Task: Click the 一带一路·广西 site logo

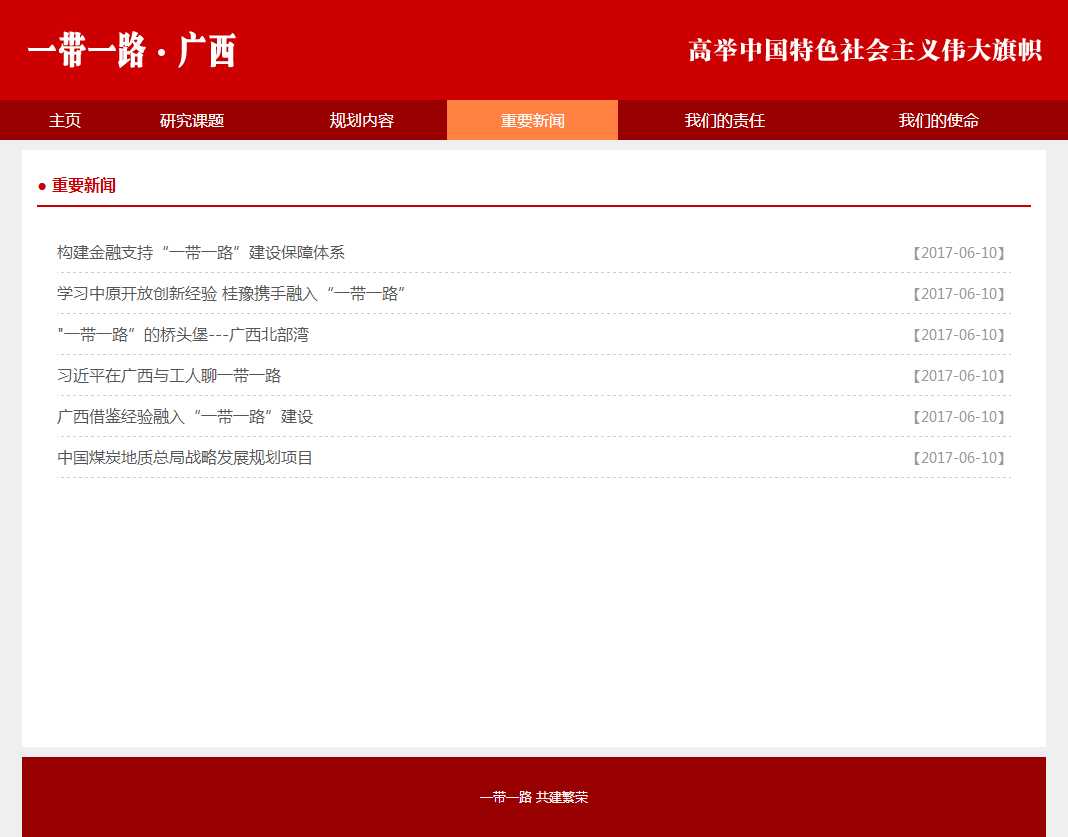Action: 131,51
